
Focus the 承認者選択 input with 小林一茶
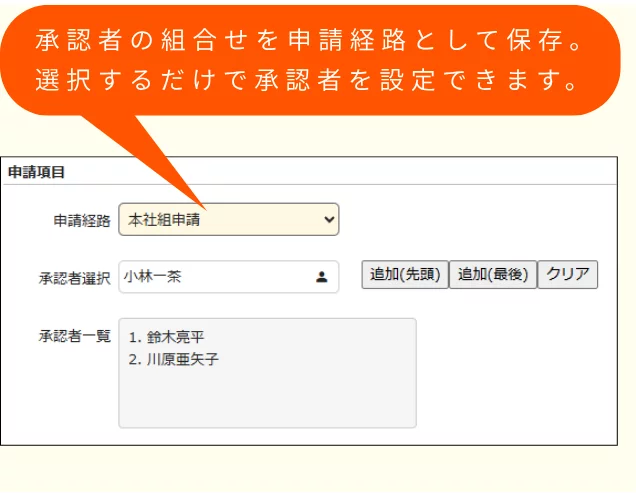pos(229,277)
